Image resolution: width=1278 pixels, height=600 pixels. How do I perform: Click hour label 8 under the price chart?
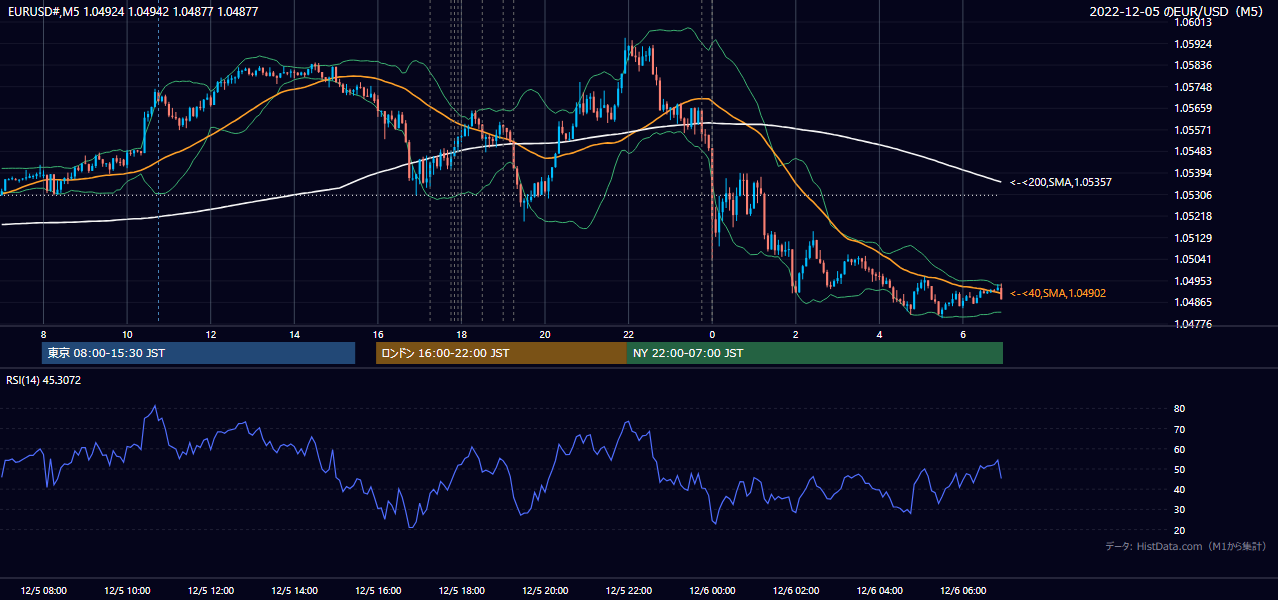(x=43, y=334)
